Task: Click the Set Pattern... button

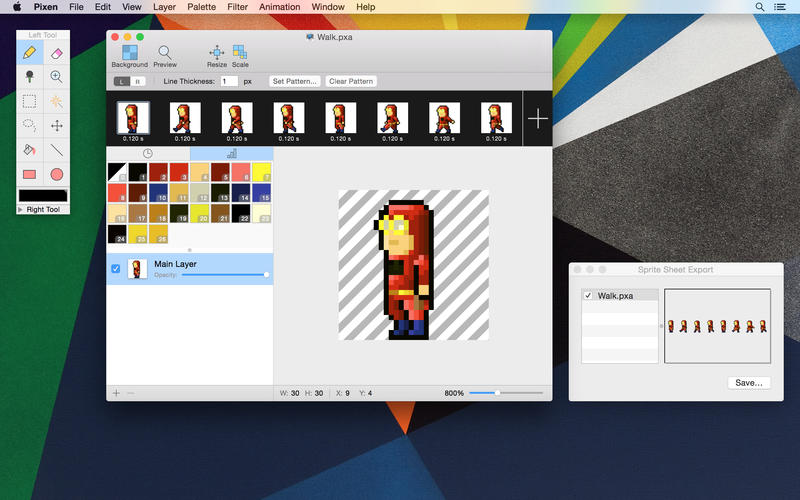Action: click(294, 81)
